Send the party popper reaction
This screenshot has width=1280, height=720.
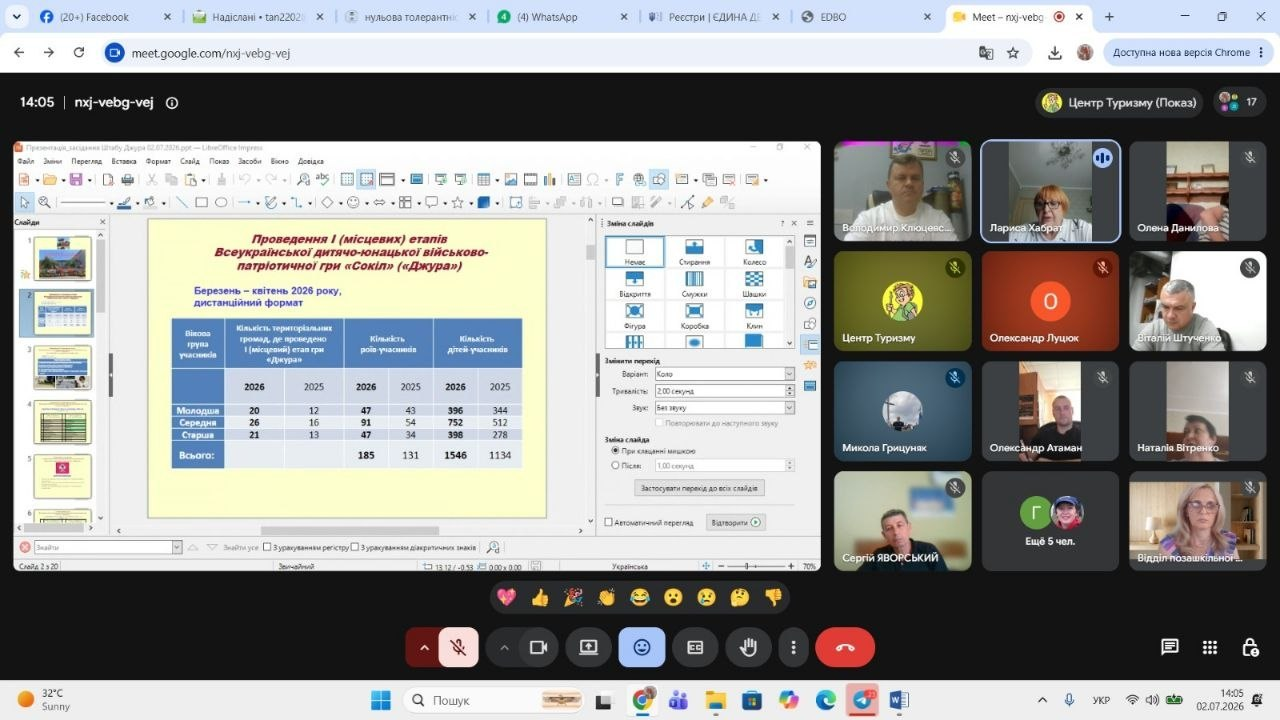(573, 597)
